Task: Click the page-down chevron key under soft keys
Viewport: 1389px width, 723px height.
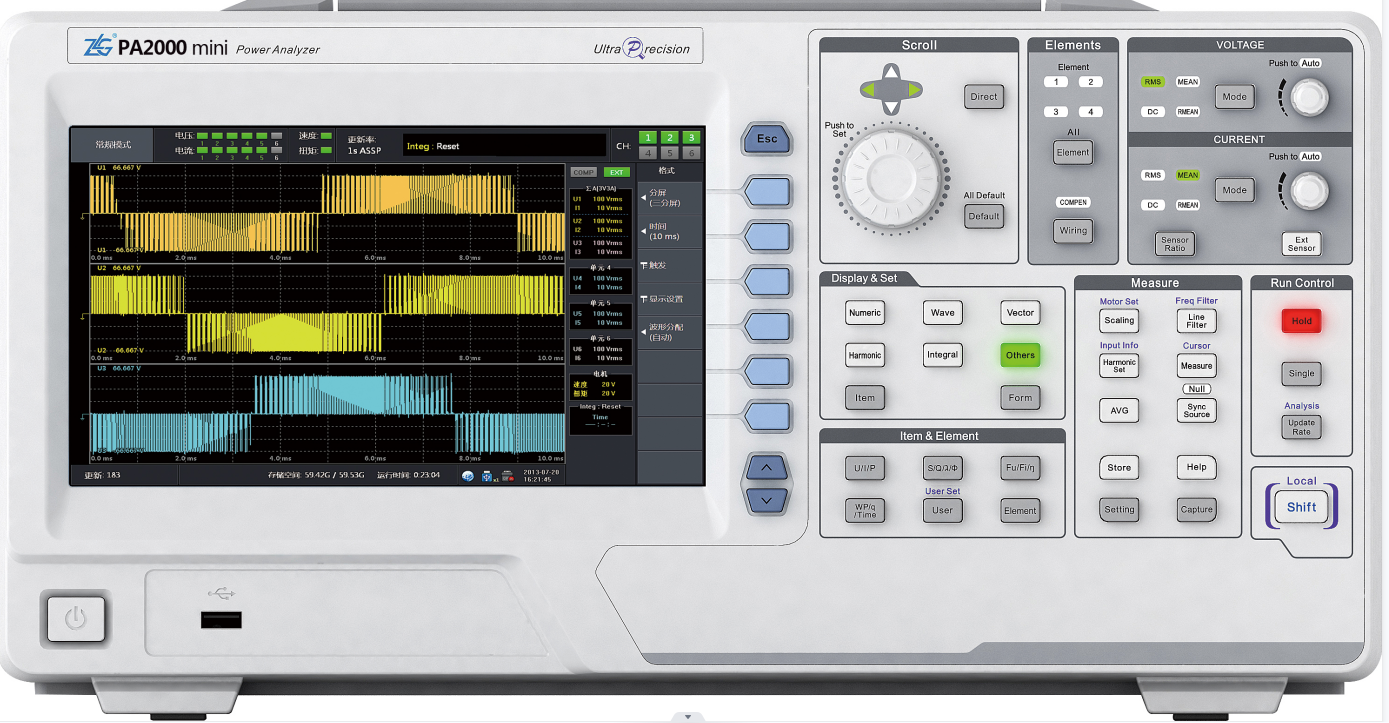Action: (x=767, y=499)
